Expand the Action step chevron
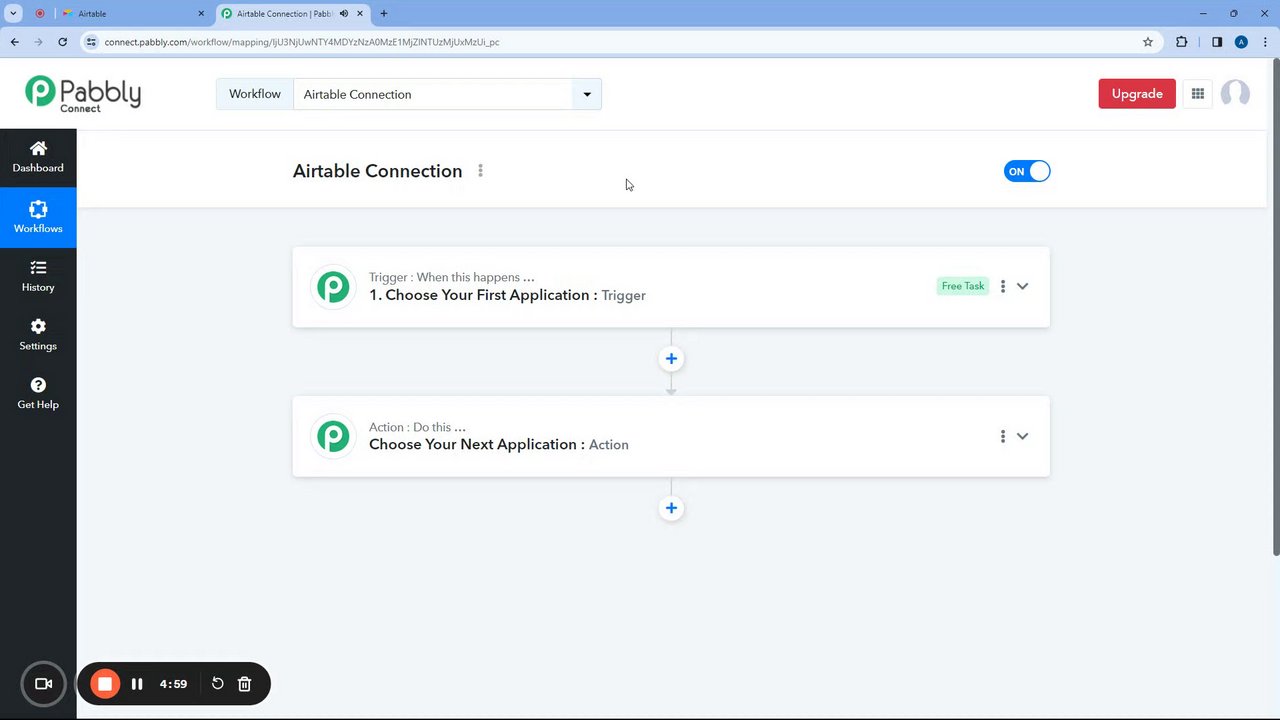The width and height of the screenshot is (1280, 720). tap(1022, 436)
